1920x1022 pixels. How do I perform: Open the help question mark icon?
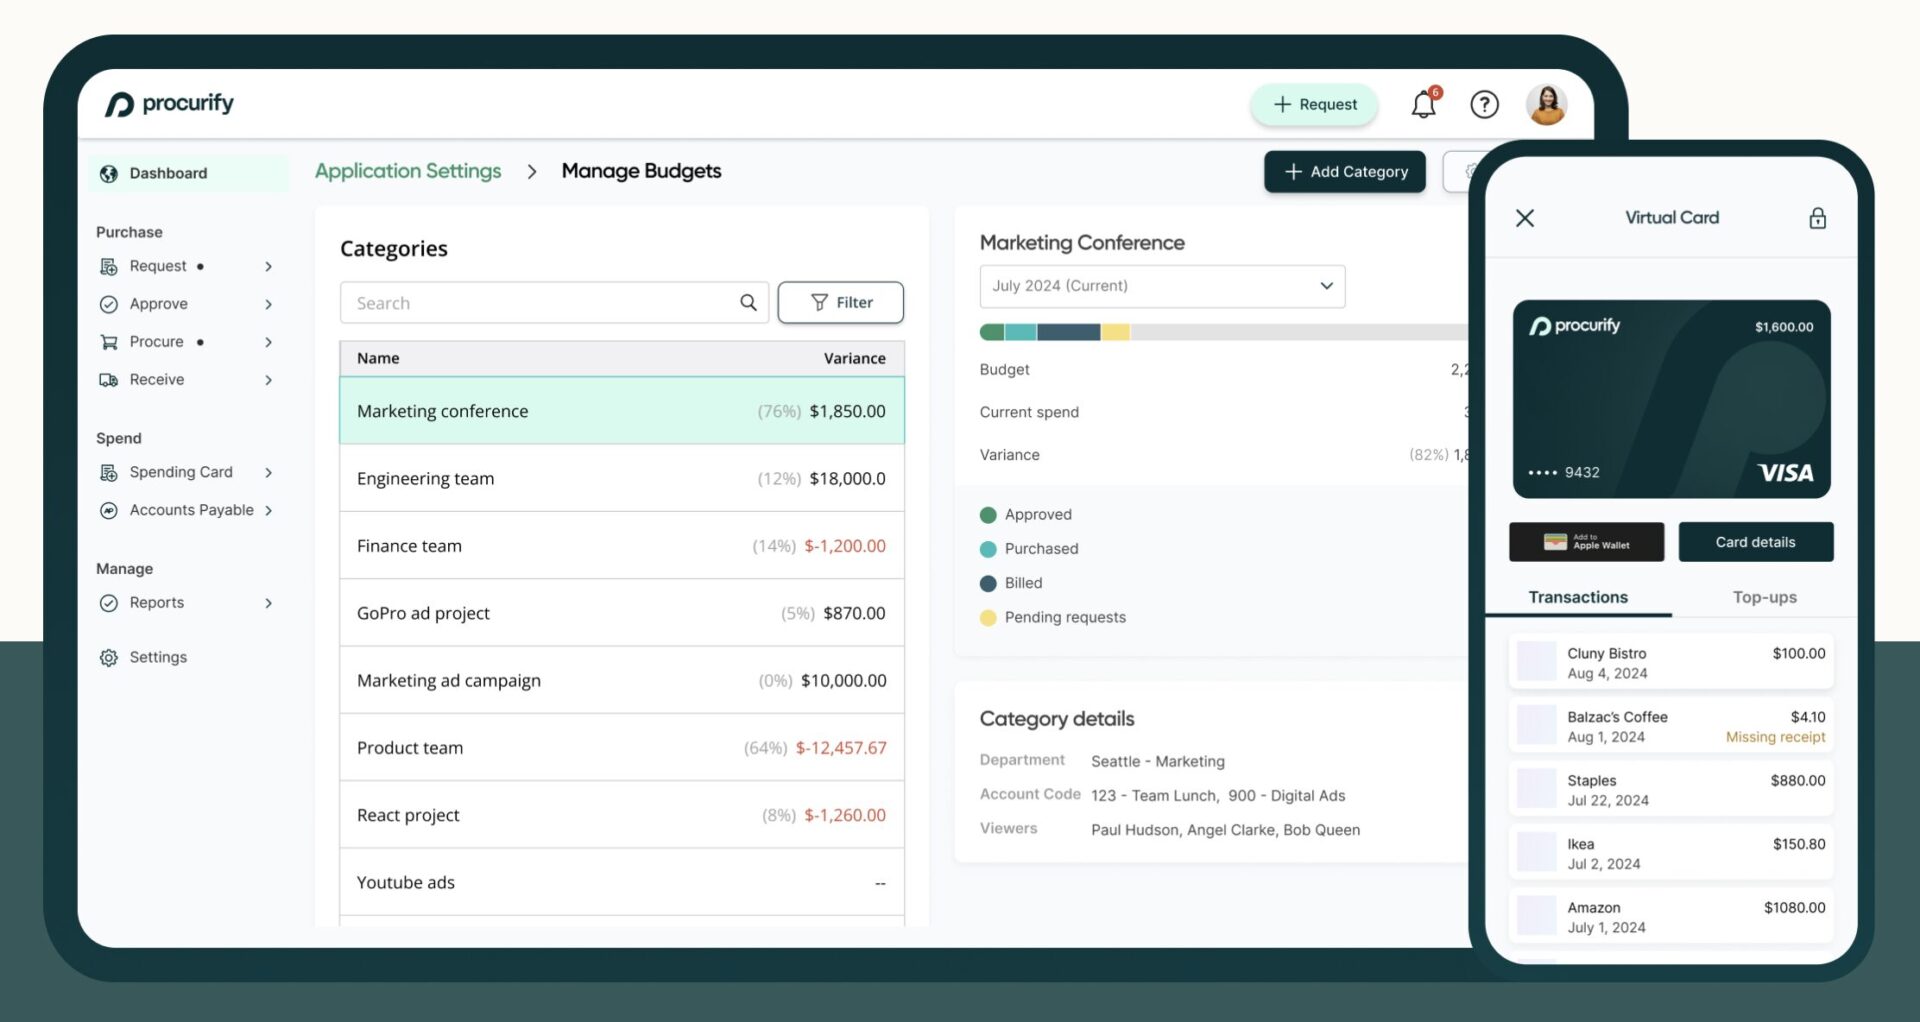tap(1485, 104)
